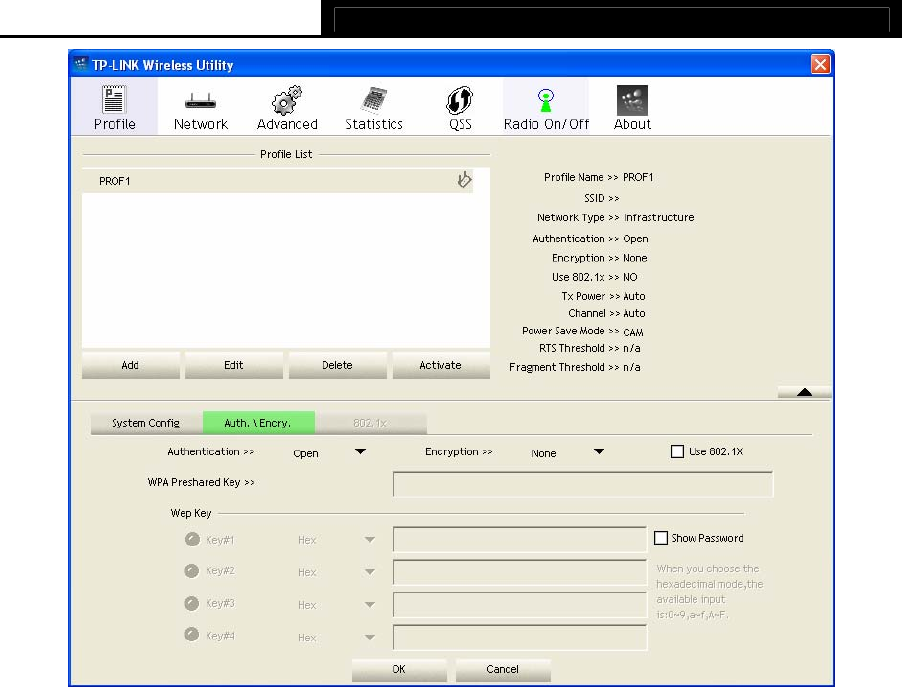902x687 pixels.
Task: Select PROF1 in the Profile List
Action: 116,182
